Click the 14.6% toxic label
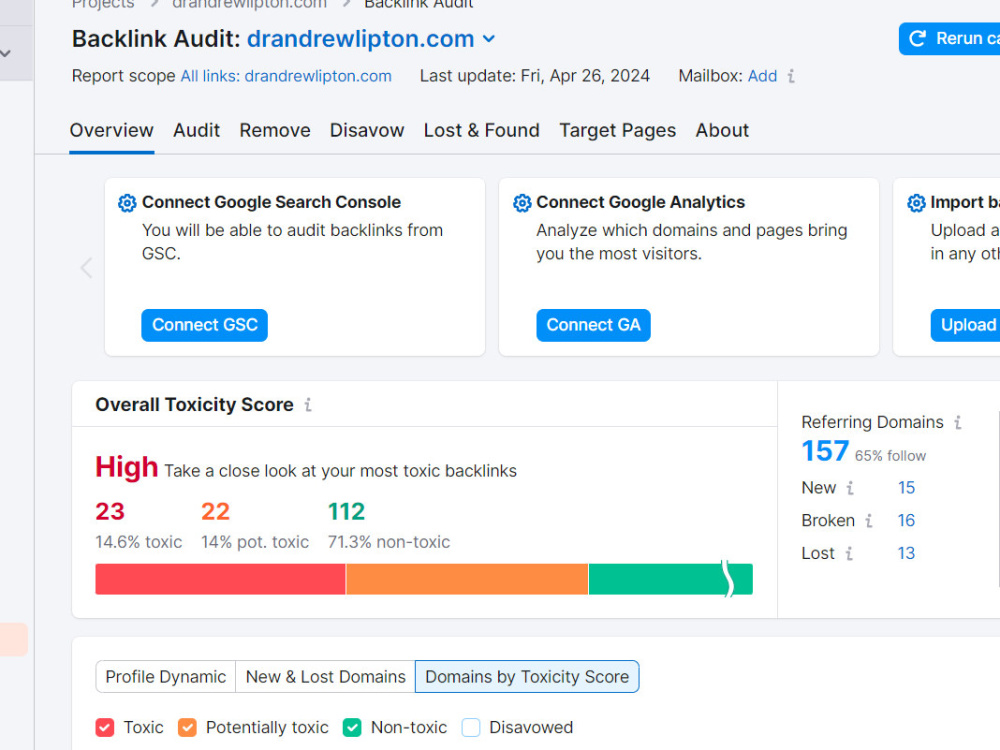The image size is (1000, 750). click(138, 542)
